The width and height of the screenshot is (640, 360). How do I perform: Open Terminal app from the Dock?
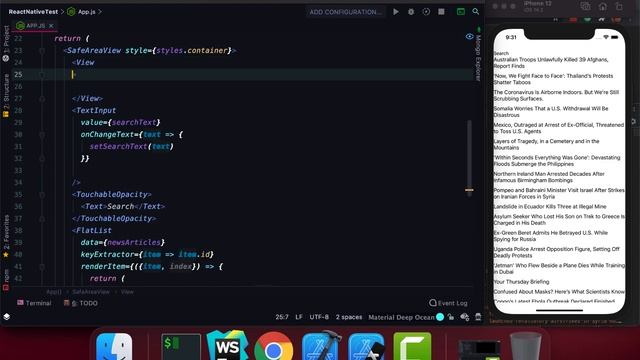[x=181, y=347]
